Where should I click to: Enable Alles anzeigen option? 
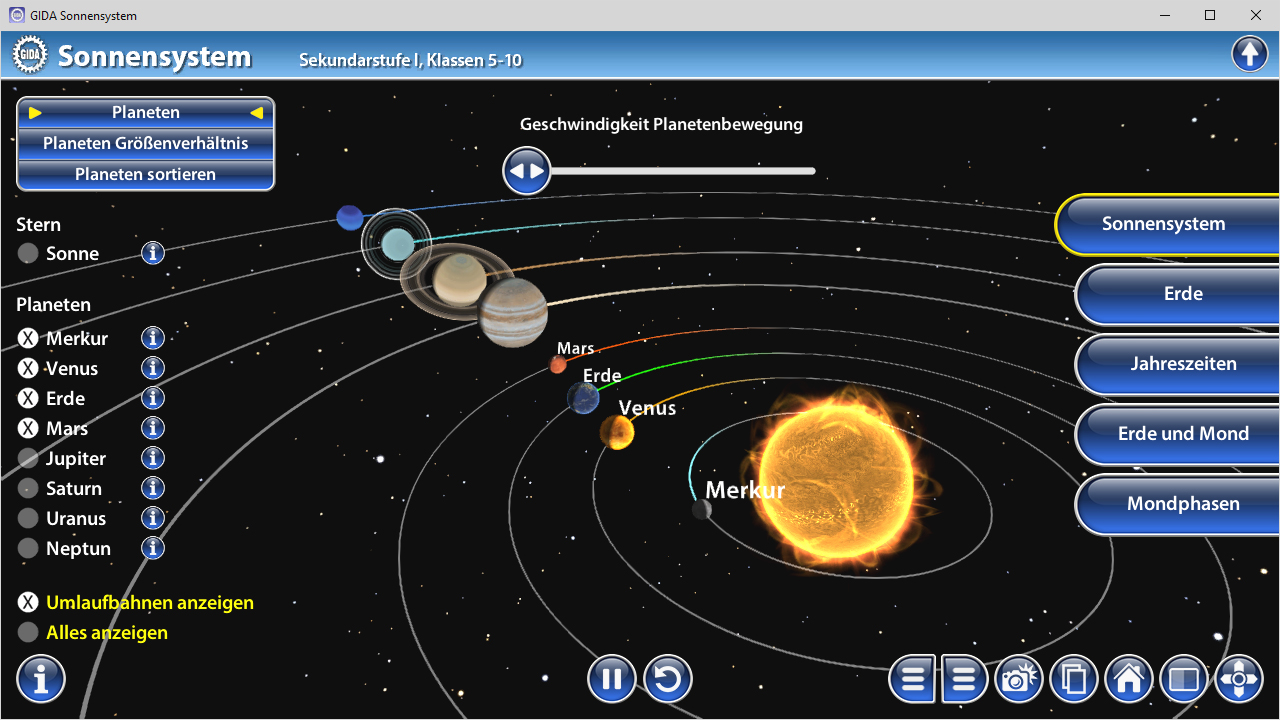[x=28, y=632]
